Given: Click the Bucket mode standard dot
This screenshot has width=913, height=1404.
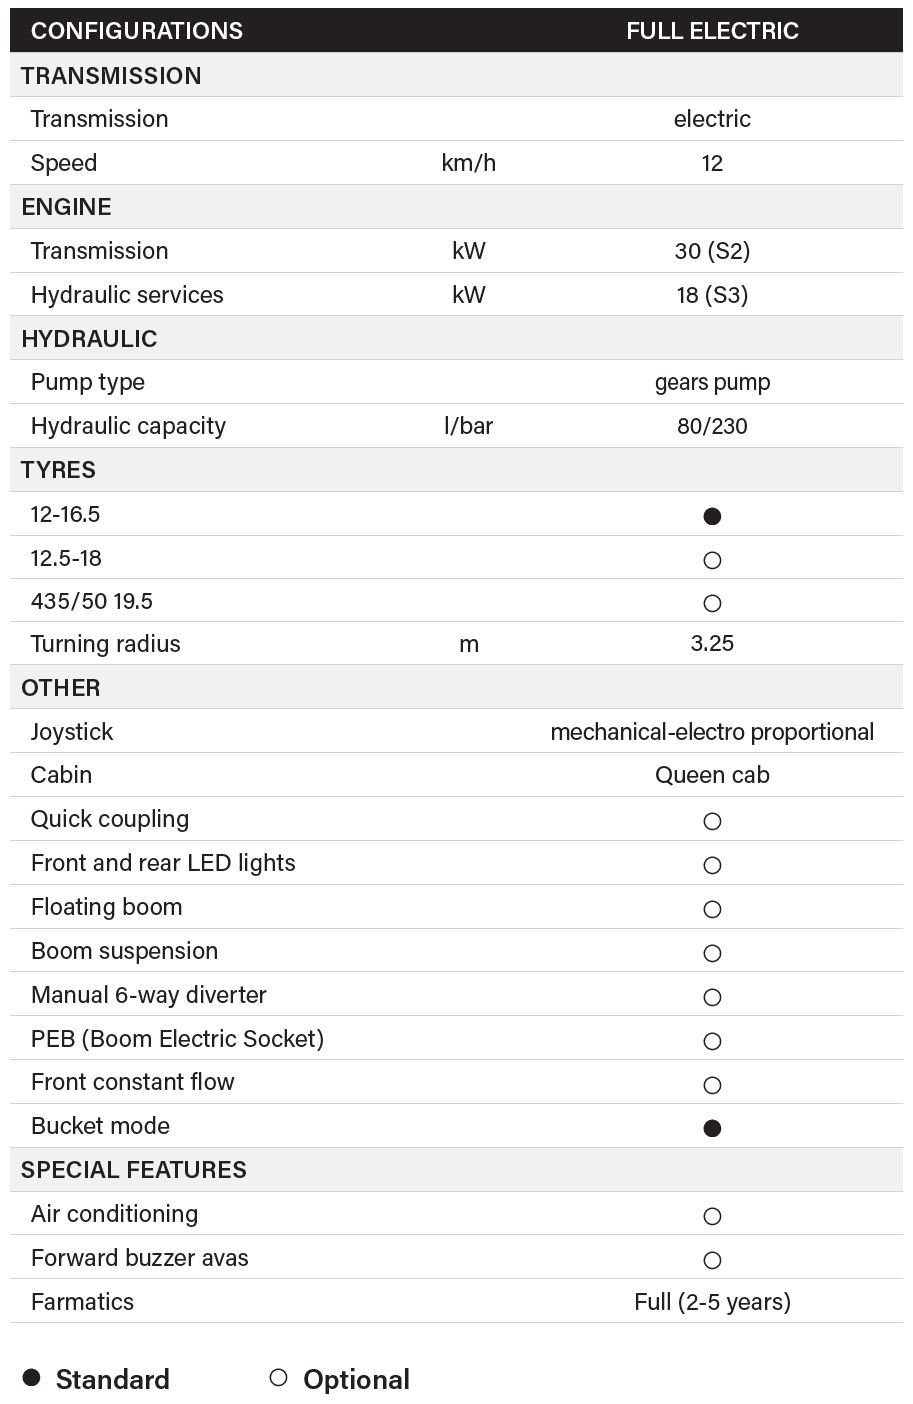Looking at the screenshot, I should click(712, 1128).
